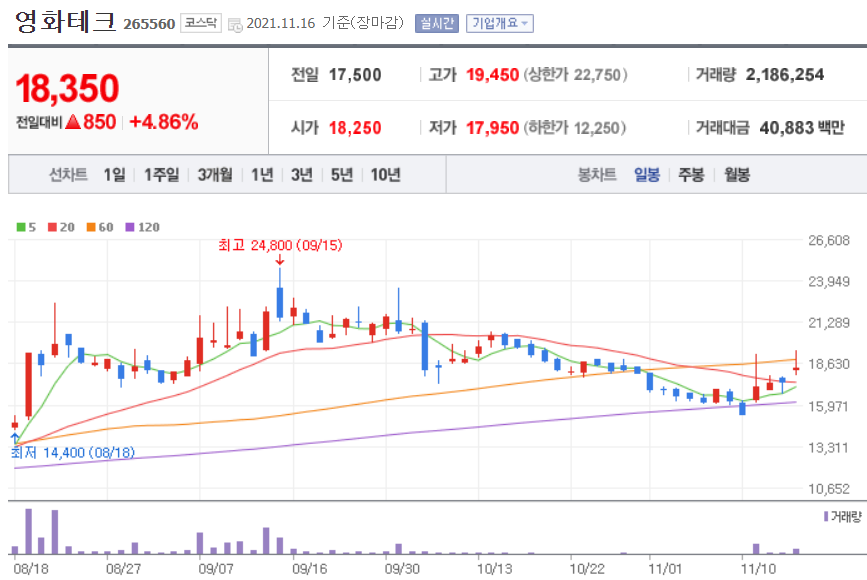Click the 최저 14,400 (08/18) low marker

point(73,453)
